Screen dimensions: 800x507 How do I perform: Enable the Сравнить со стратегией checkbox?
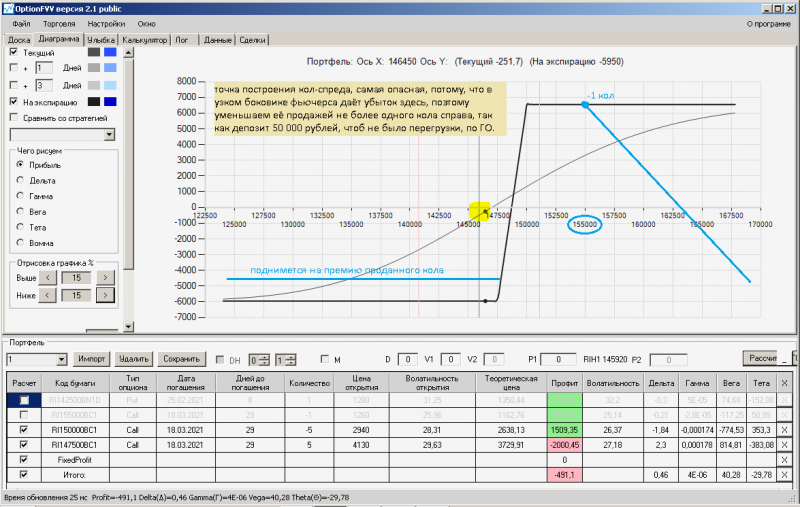coord(14,117)
